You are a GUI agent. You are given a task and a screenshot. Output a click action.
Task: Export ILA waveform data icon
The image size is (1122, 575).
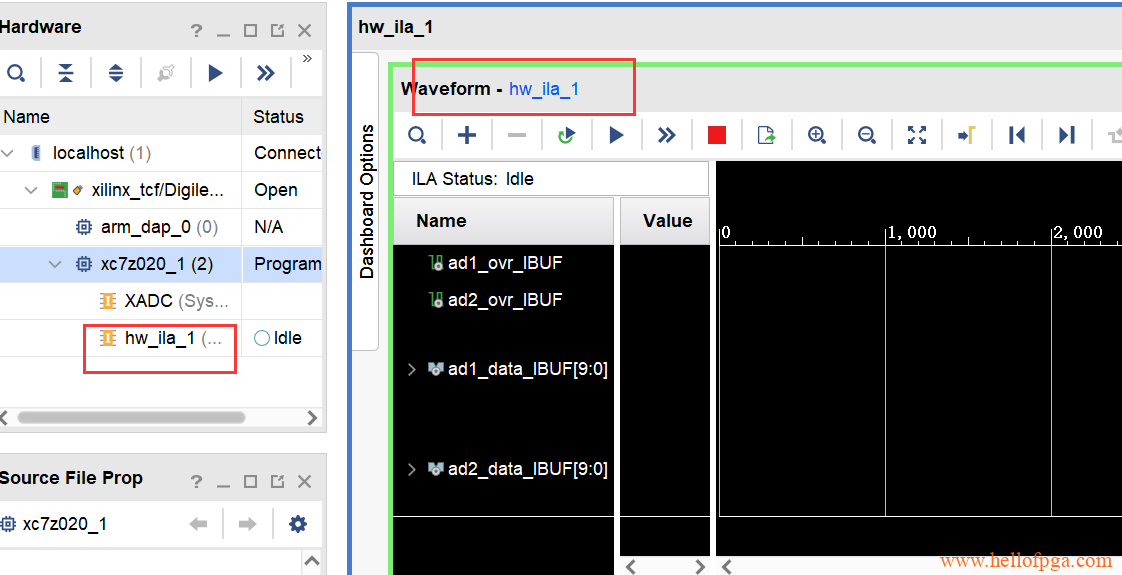[x=766, y=135]
